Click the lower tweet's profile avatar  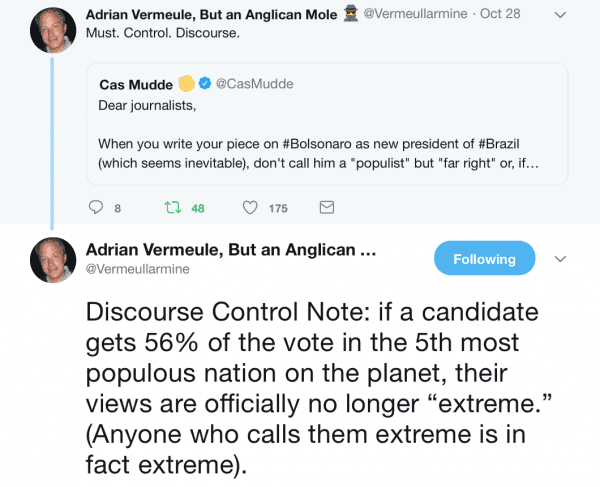point(53,260)
